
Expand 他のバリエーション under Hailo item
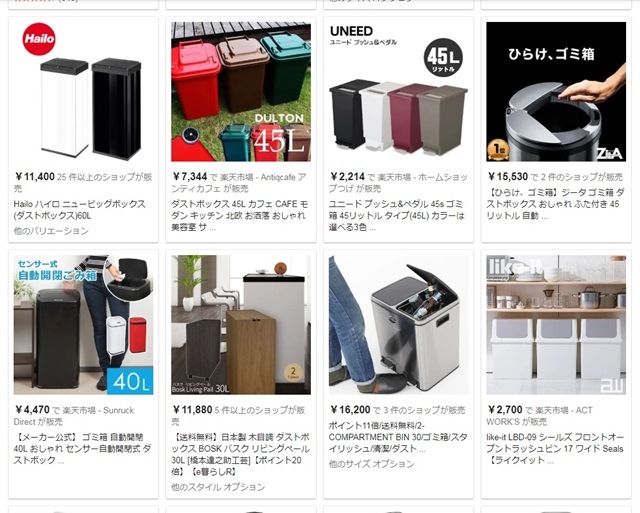point(51,231)
